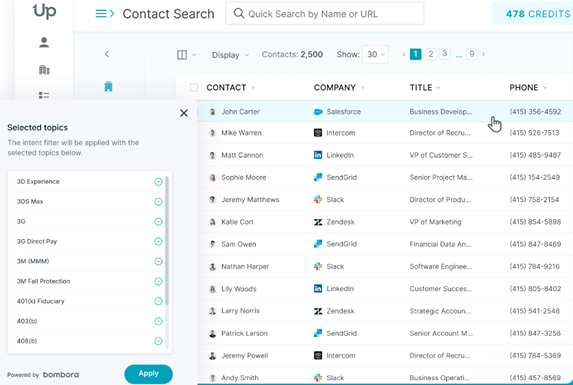Click the Slack logo in Jeremy Matthews row
573x385 pixels.
318,199
